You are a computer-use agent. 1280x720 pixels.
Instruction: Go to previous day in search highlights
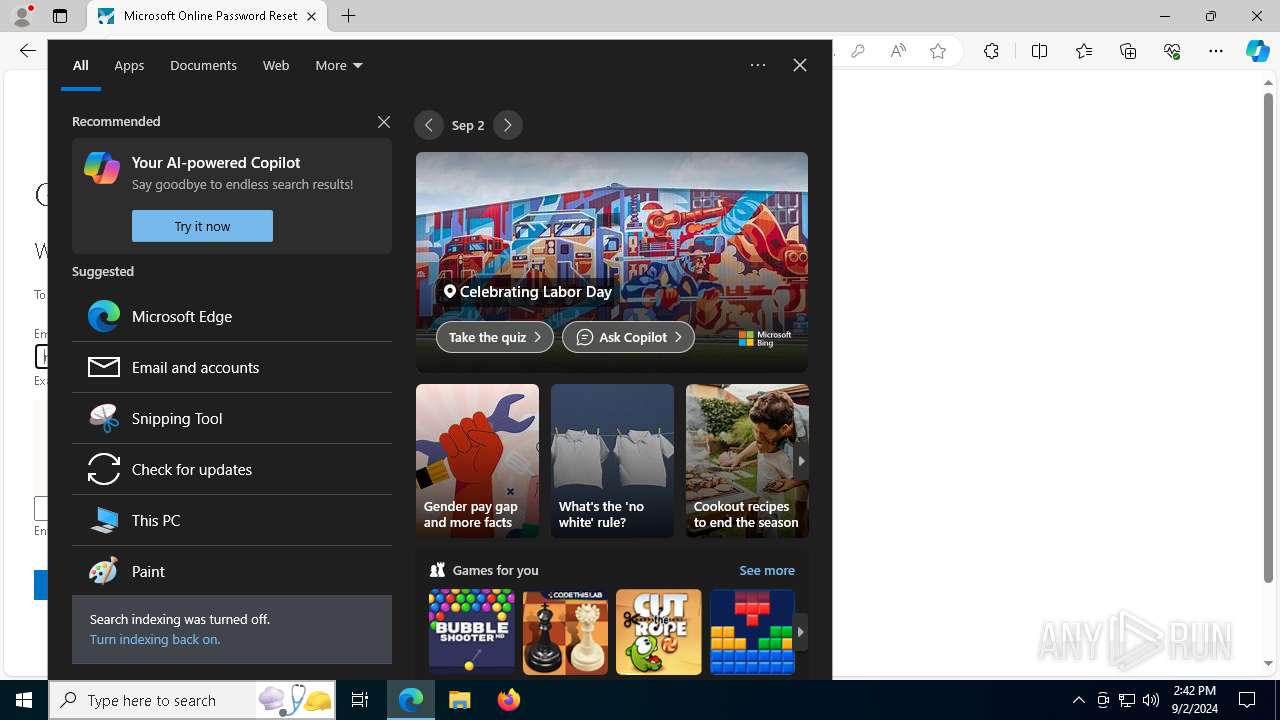pyautogui.click(x=429, y=125)
